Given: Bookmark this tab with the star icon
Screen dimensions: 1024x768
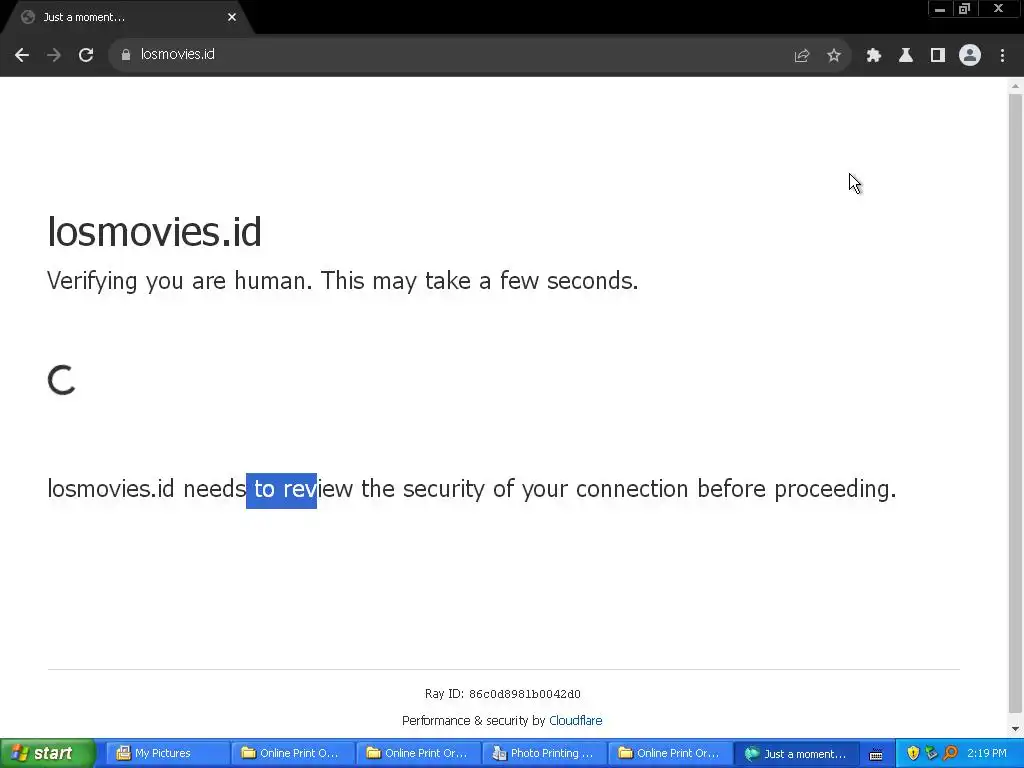Looking at the screenshot, I should 834,56.
